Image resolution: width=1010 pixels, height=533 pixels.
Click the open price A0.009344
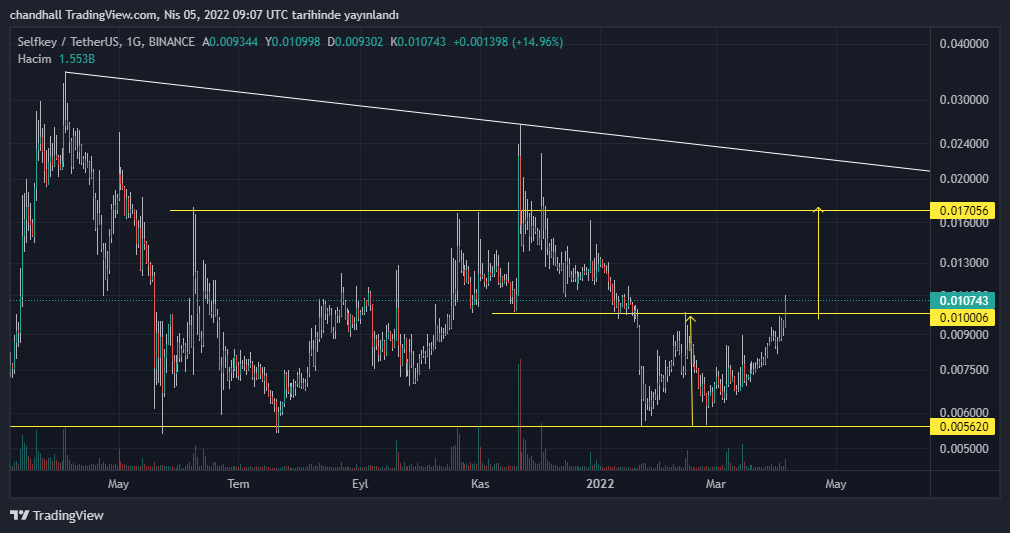pos(230,42)
